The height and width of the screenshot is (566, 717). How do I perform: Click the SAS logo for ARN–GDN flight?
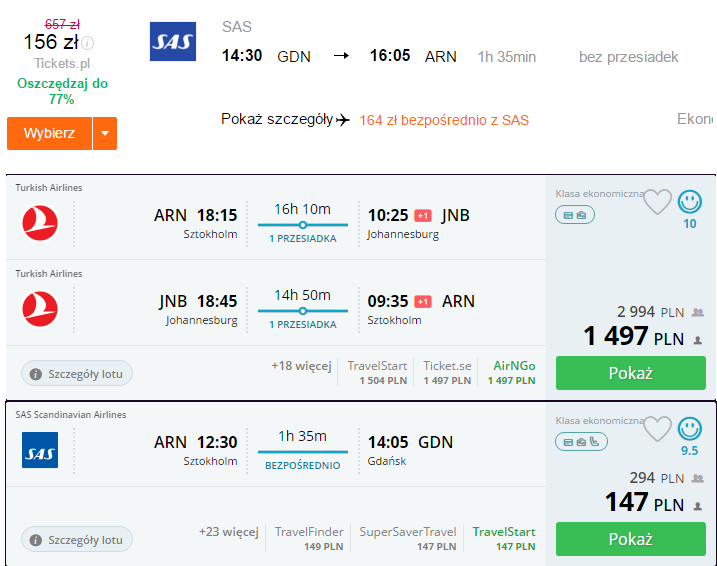(40, 450)
